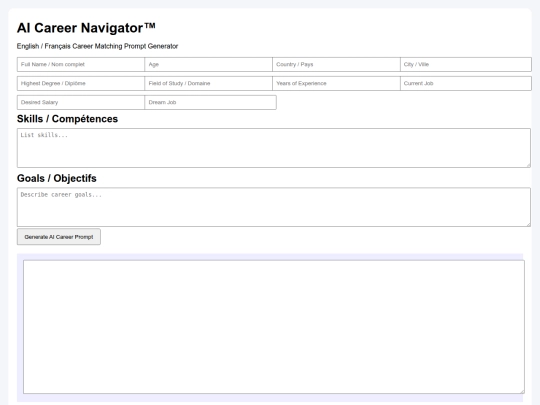540x405 pixels.
Task: Click into the City / Ville field
Action: [x=466, y=64]
